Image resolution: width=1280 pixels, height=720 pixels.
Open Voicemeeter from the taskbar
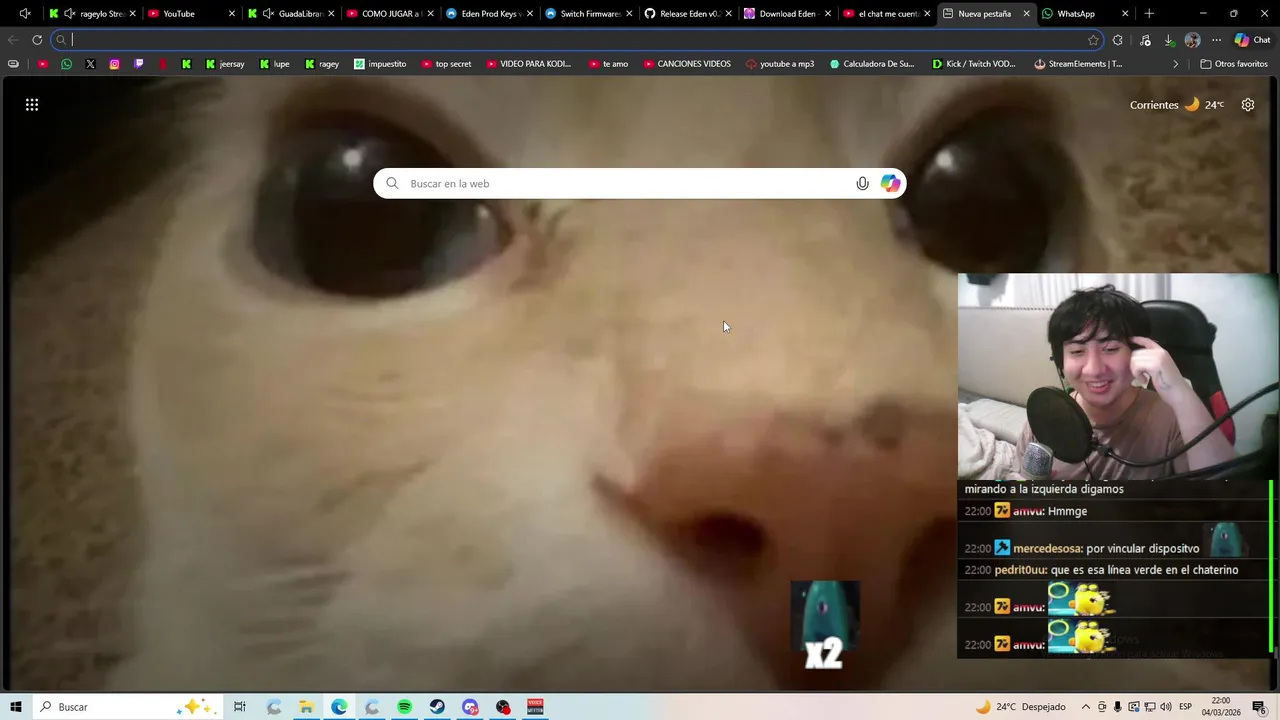pos(535,707)
